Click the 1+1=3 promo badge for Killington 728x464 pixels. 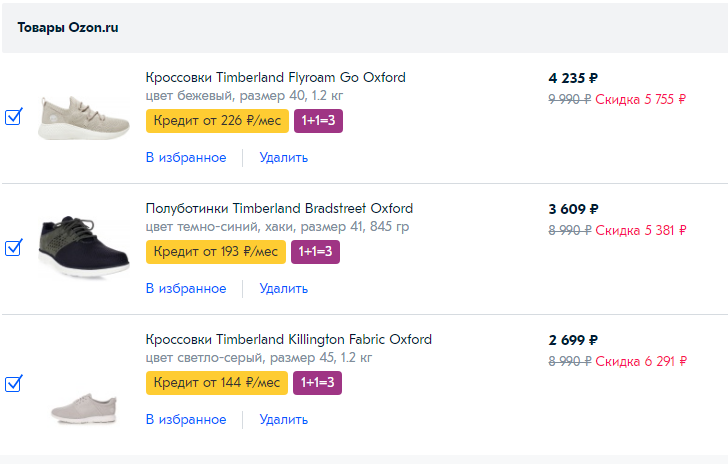(317, 383)
